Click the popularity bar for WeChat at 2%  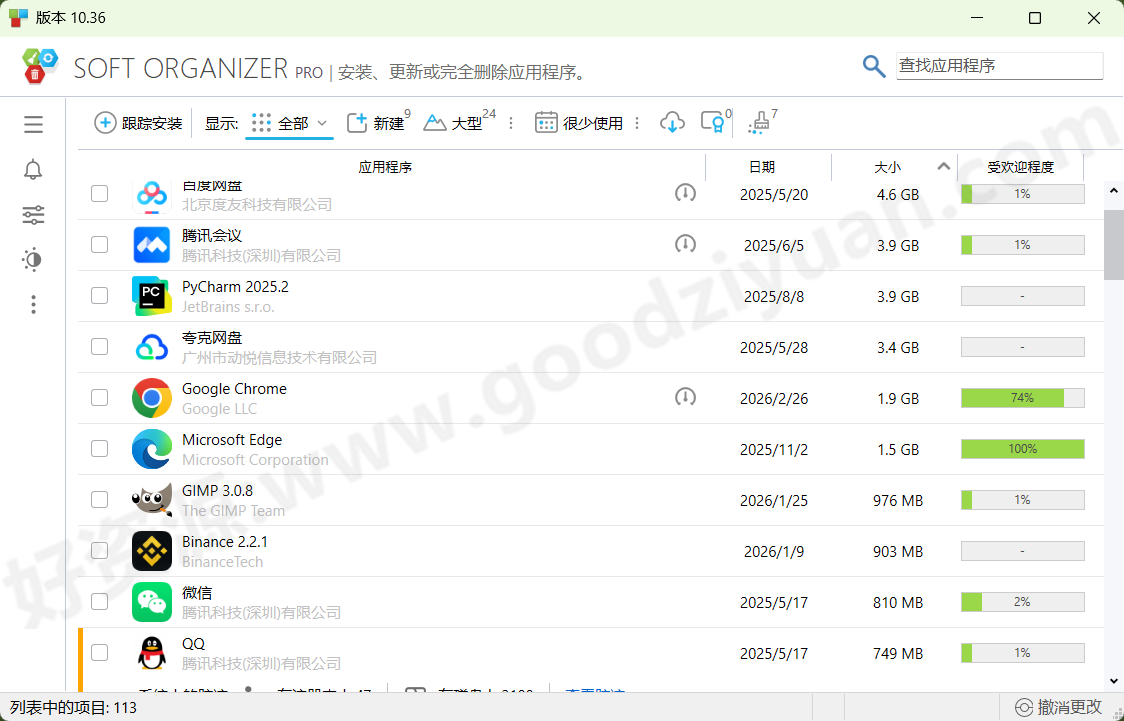pos(1022,601)
